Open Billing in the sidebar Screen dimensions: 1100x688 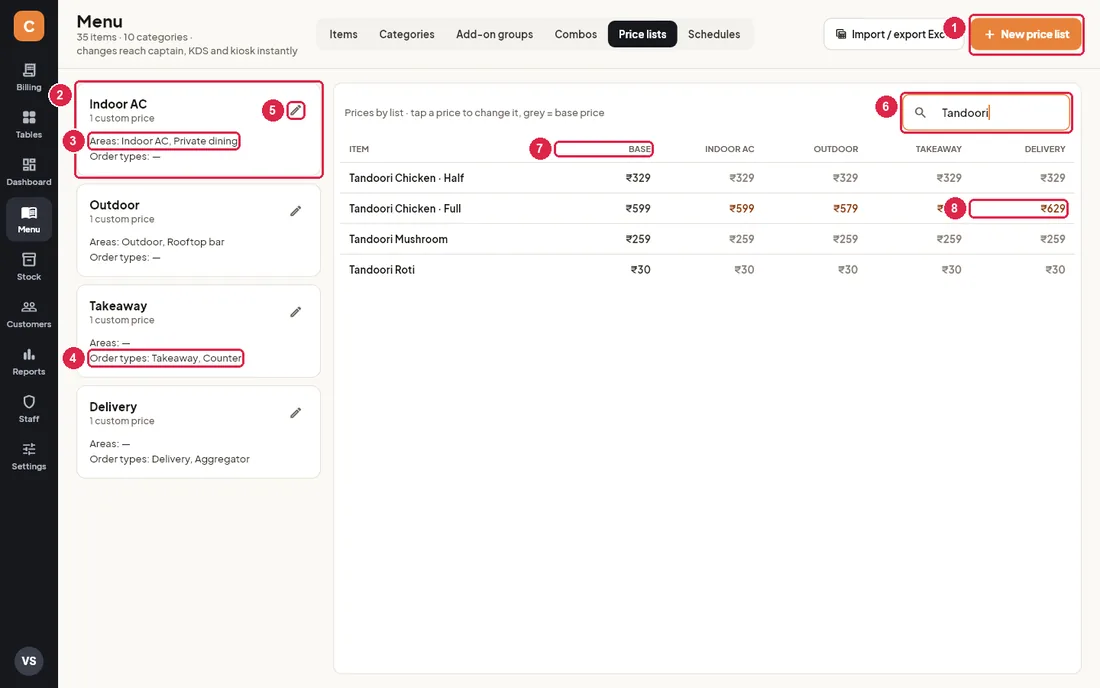[29, 77]
